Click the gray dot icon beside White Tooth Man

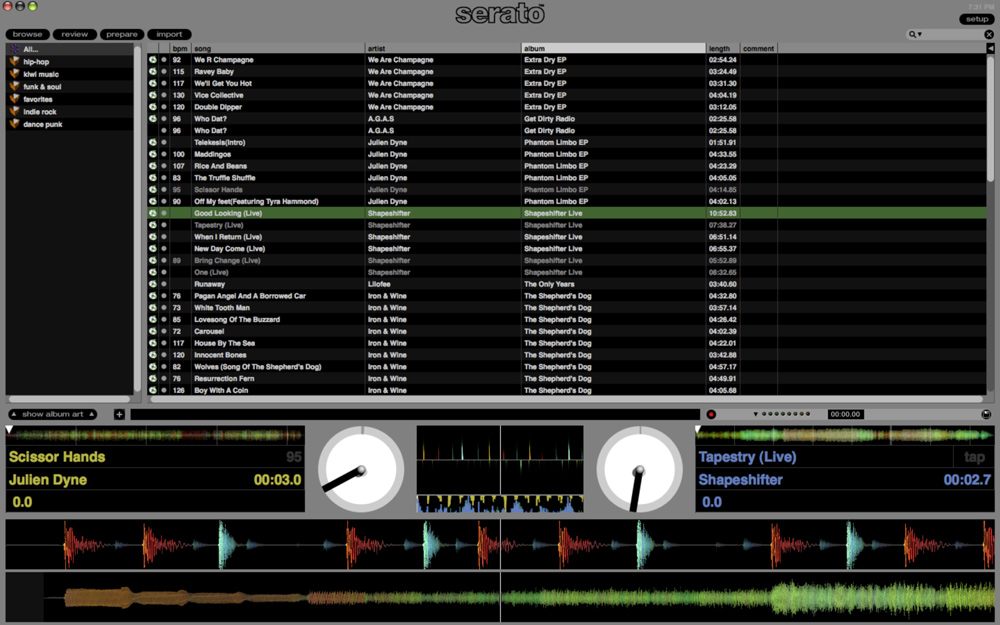point(164,308)
